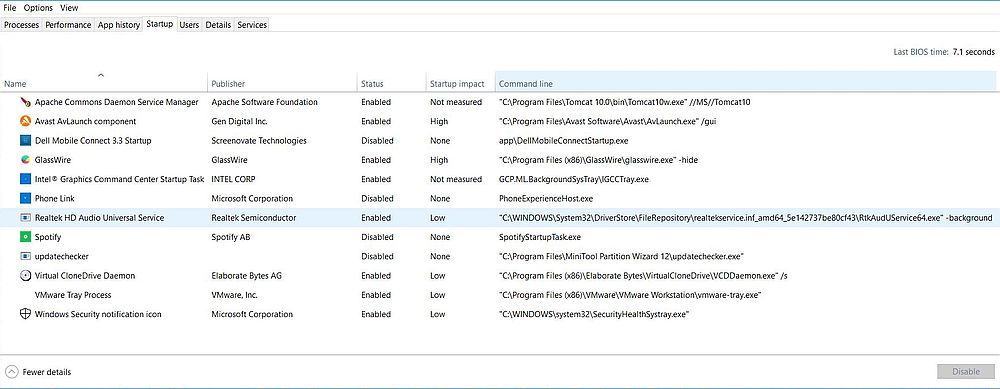This screenshot has height=389, width=1000.
Task: Switch to the App history tab
Action: pos(119,25)
